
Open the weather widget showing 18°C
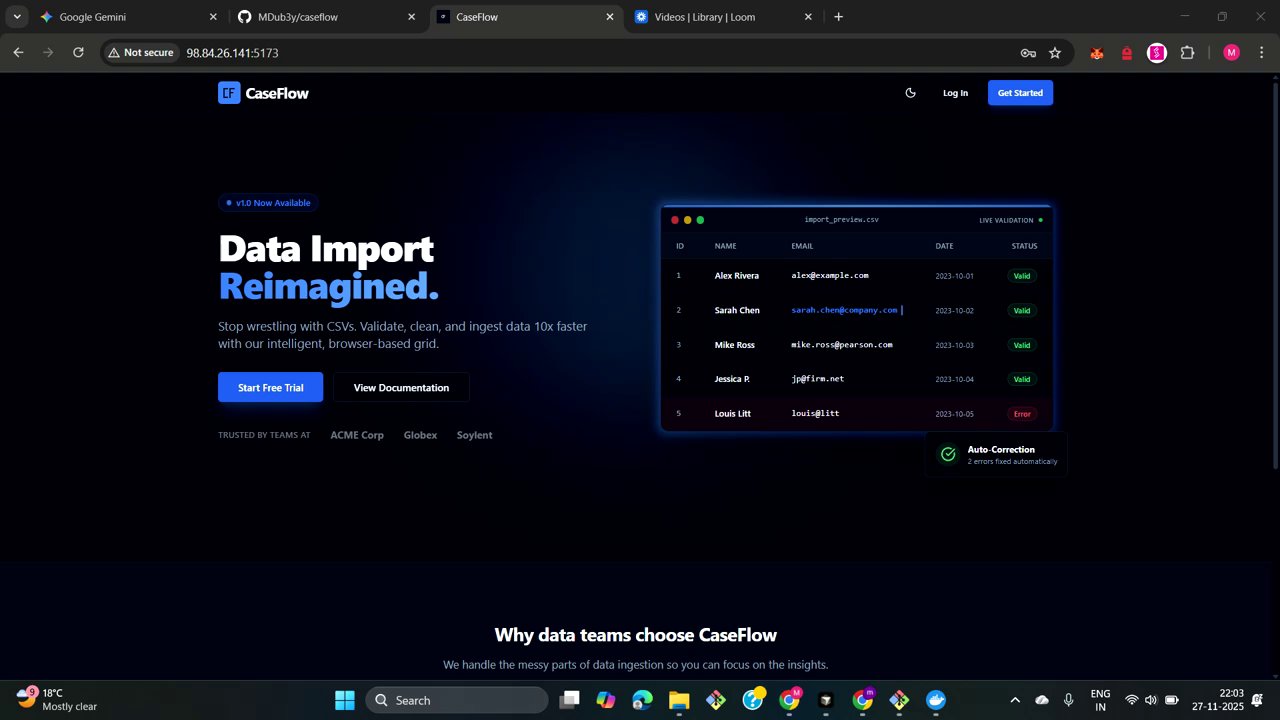coord(58,699)
